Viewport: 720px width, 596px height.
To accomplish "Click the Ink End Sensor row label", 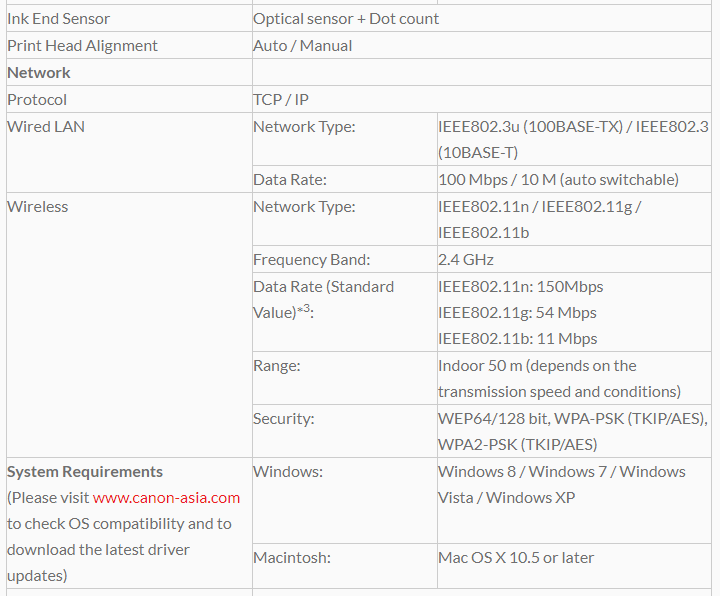I will (x=58, y=18).
